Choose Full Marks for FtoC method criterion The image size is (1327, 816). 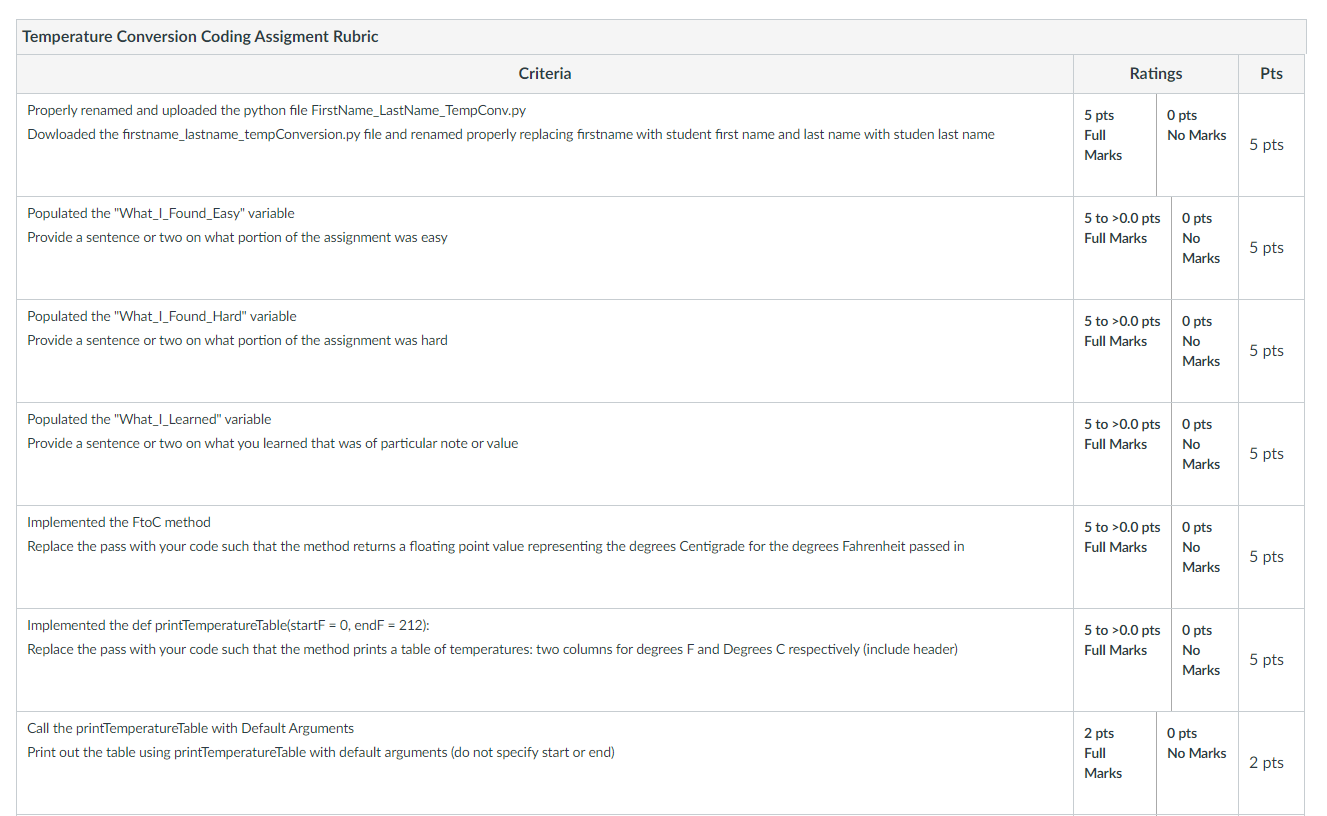point(1122,557)
